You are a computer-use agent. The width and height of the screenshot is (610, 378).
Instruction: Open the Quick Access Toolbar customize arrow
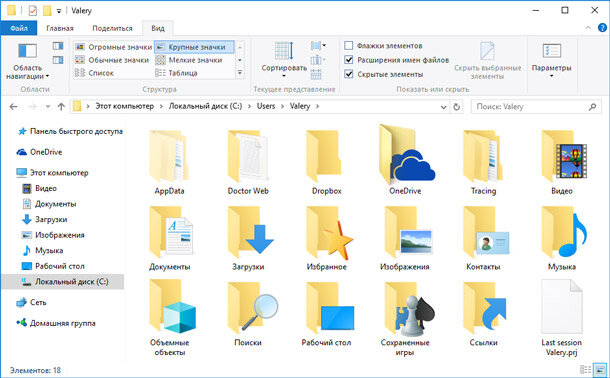(x=59, y=11)
